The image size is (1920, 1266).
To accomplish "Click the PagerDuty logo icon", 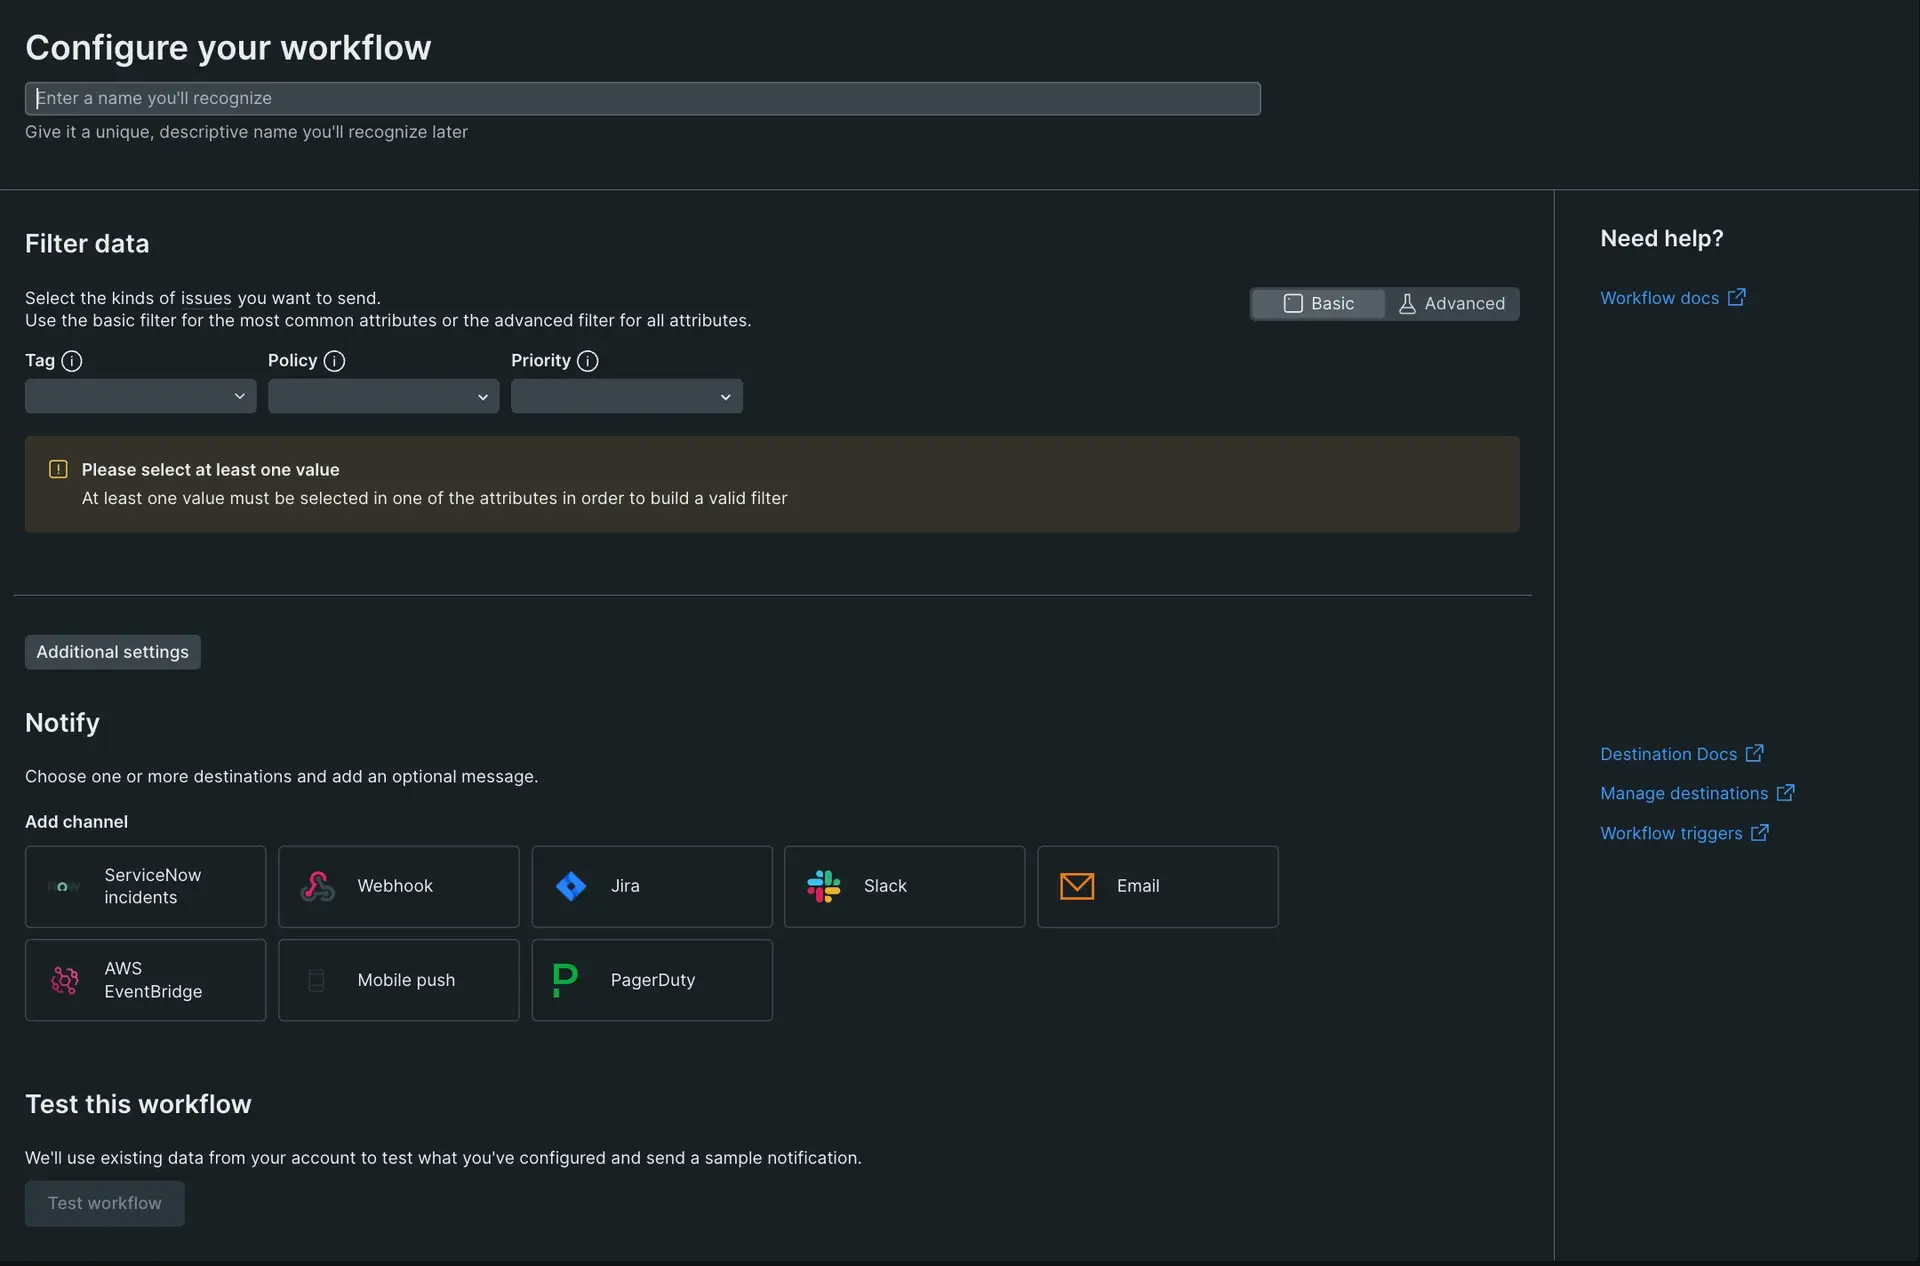I will pyautogui.click(x=565, y=980).
